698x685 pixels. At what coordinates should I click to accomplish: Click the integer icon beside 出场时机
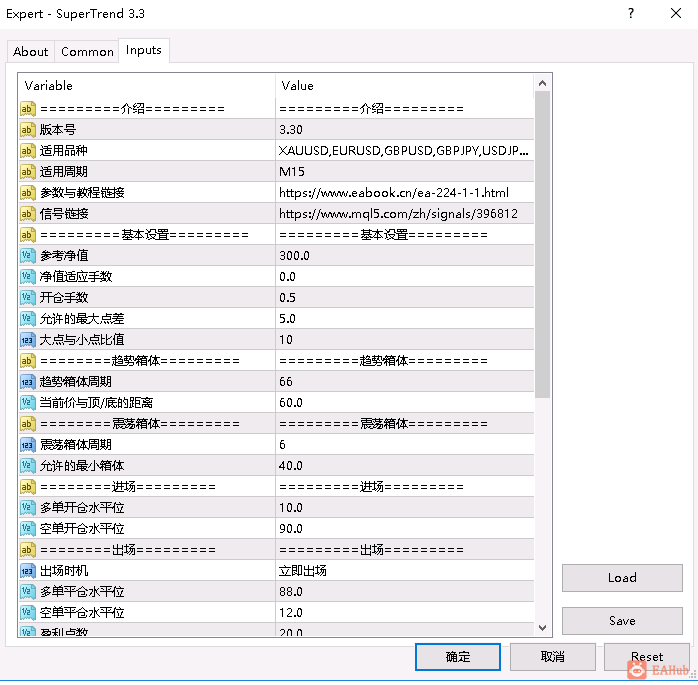[27, 571]
